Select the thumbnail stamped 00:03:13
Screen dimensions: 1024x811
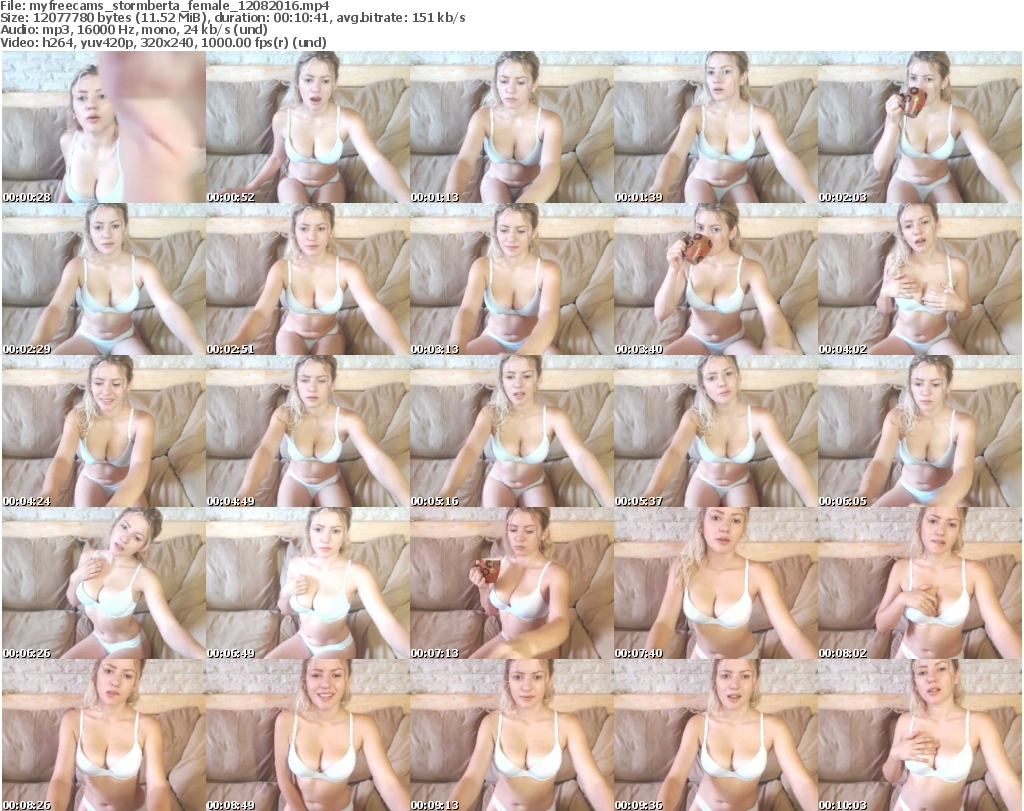click(x=511, y=279)
